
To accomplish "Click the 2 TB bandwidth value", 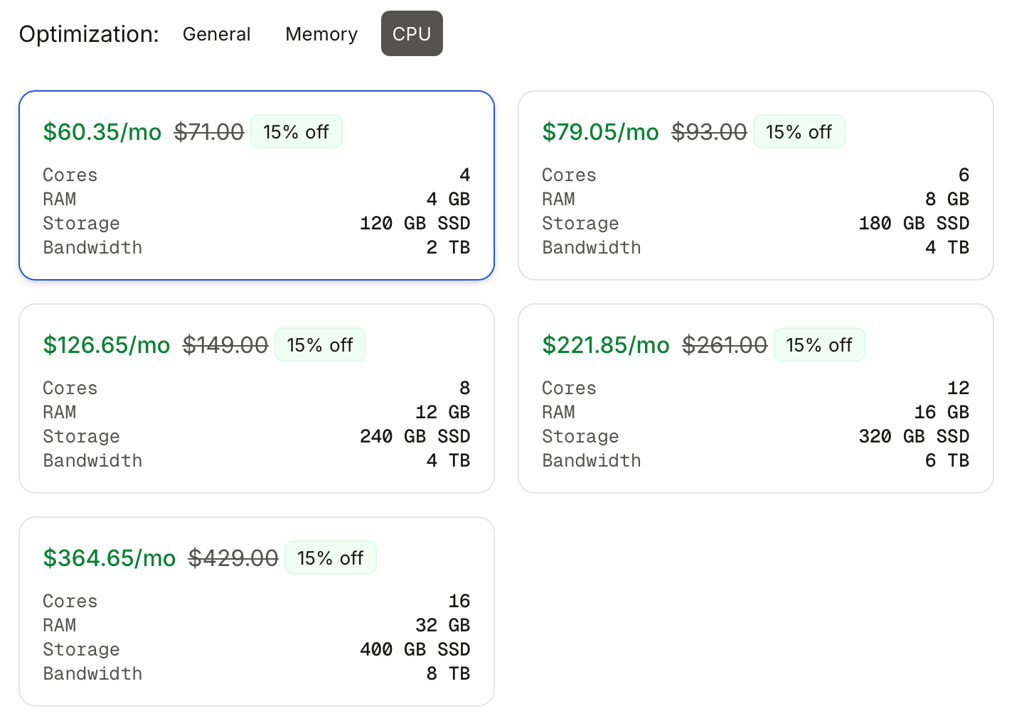I will (448, 248).
